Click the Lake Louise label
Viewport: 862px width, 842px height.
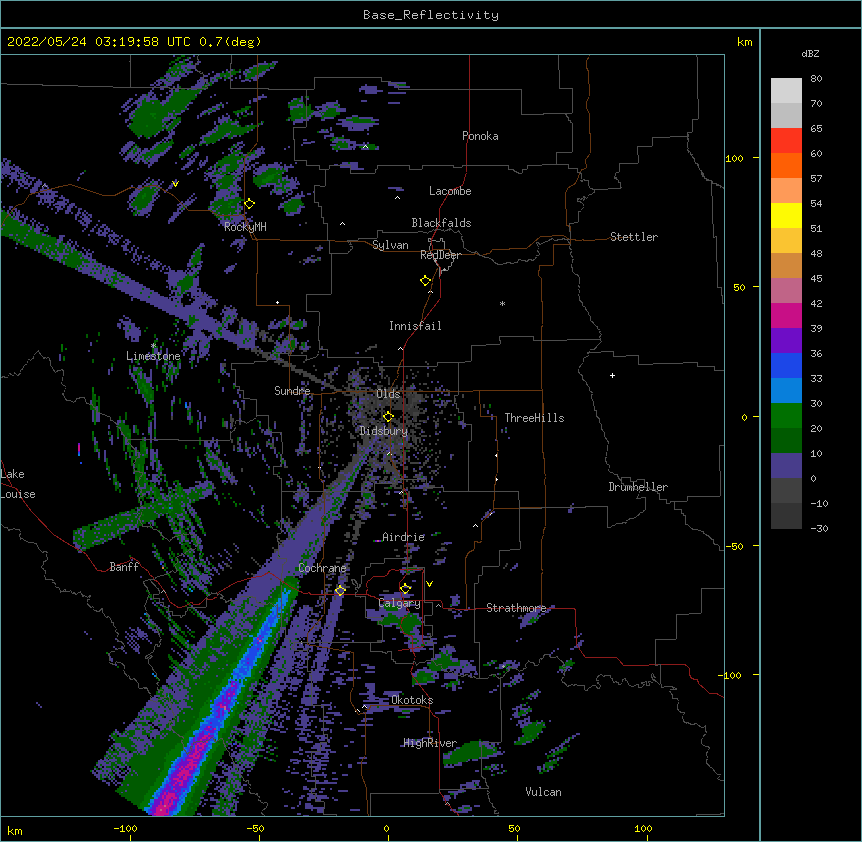click(x=18, y=484)
